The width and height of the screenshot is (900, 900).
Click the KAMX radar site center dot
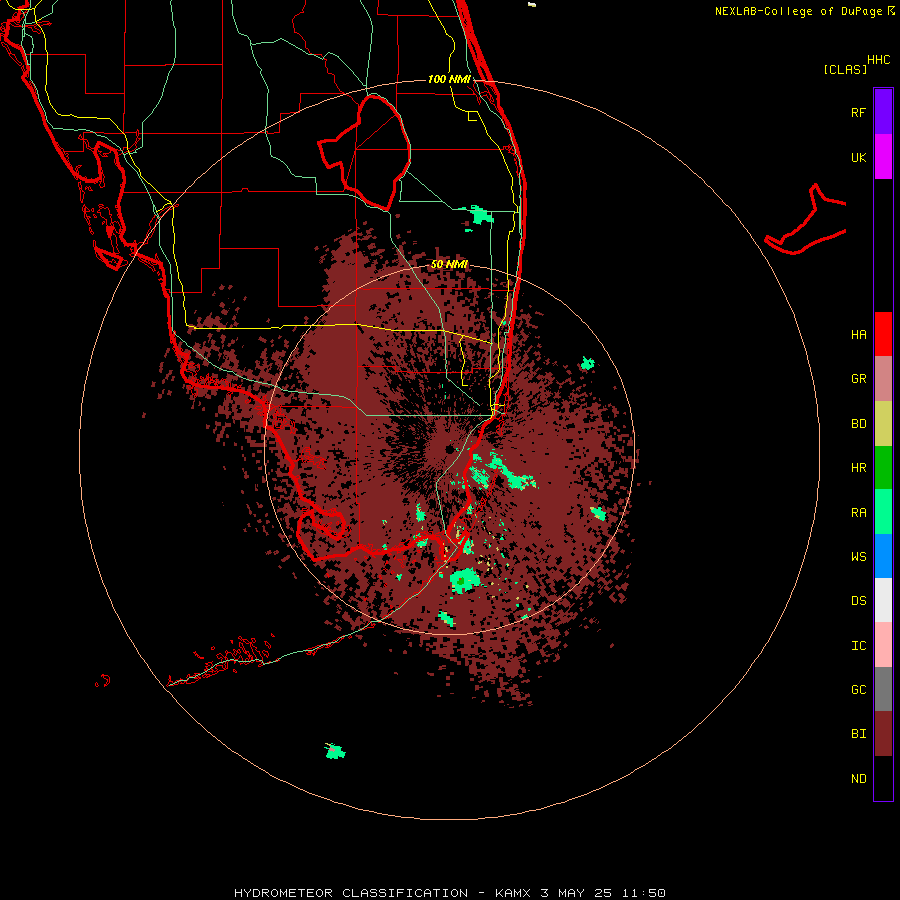[449, 450]
